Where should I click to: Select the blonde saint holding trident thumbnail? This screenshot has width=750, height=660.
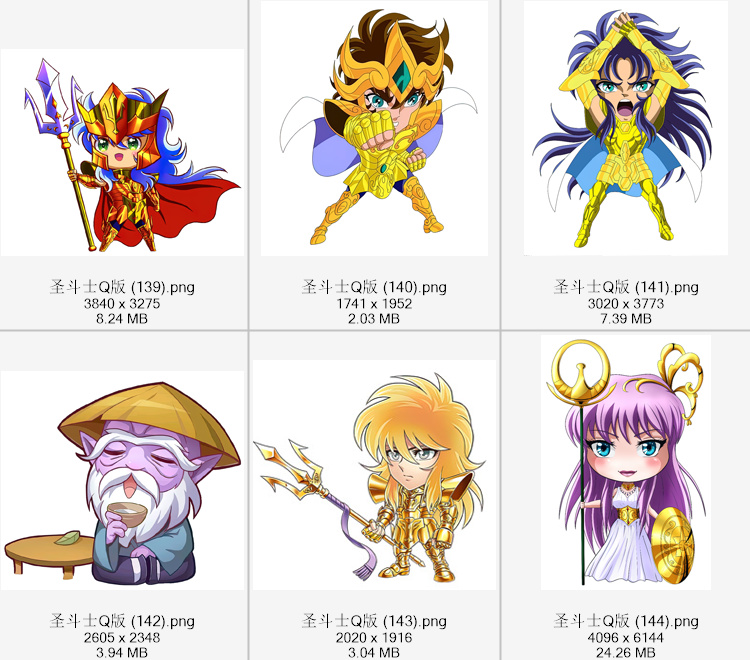click(375, 475)
